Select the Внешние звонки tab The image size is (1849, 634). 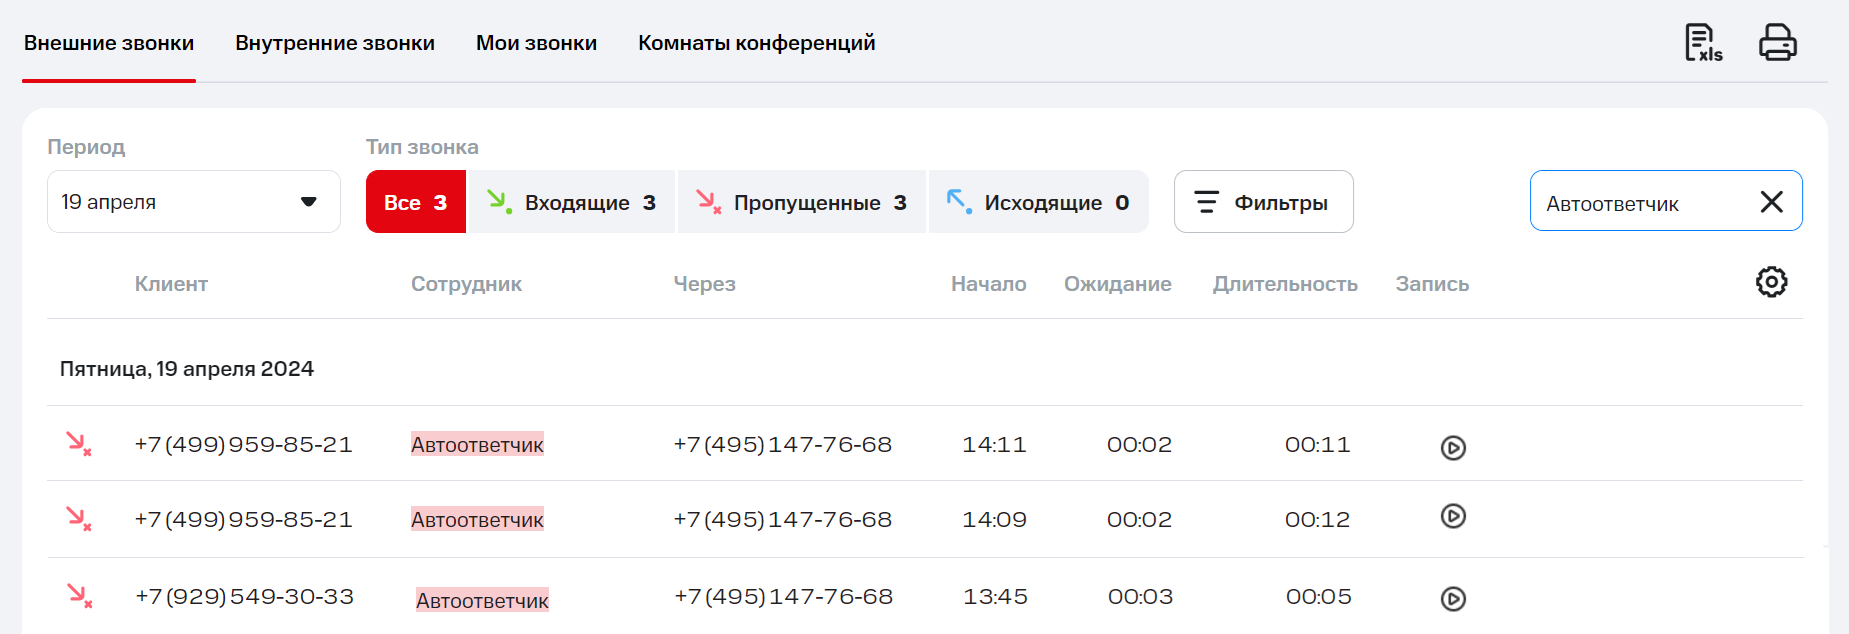109,43
